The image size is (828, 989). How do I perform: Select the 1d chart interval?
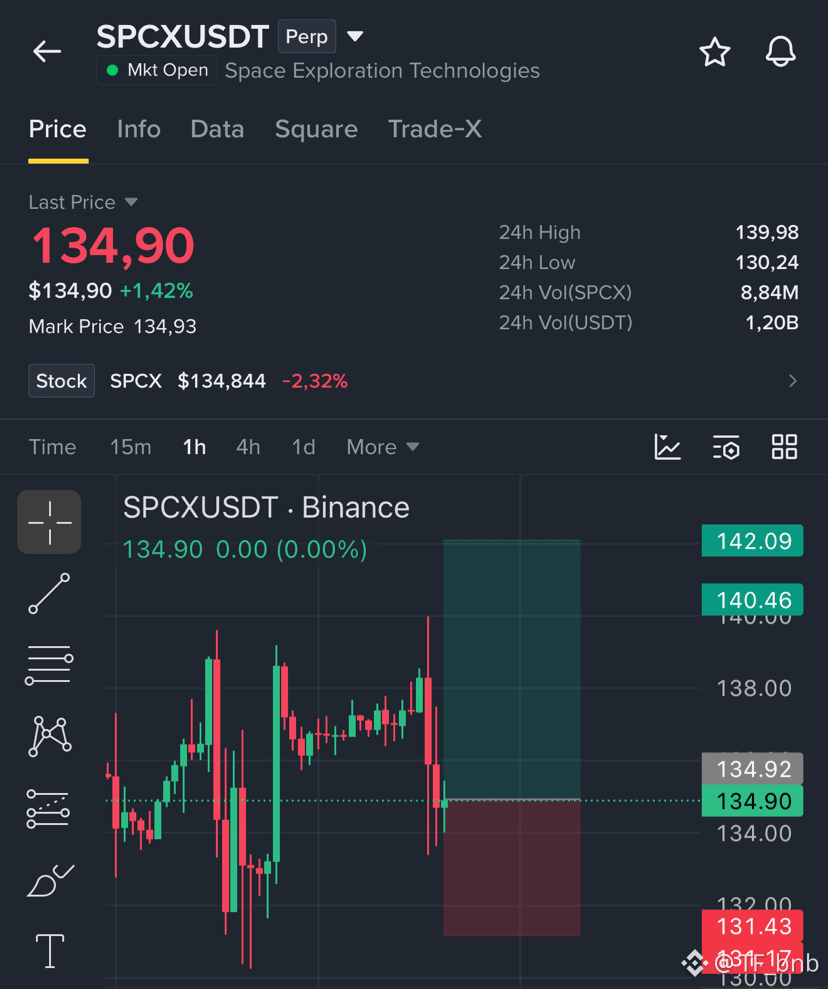(303, 447)
